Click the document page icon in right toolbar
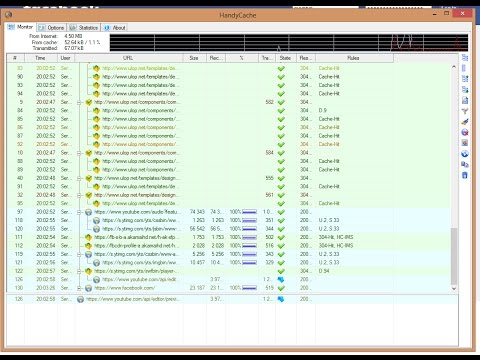The height and width of the screenshot is (360, 480). [x=465, y=100]
